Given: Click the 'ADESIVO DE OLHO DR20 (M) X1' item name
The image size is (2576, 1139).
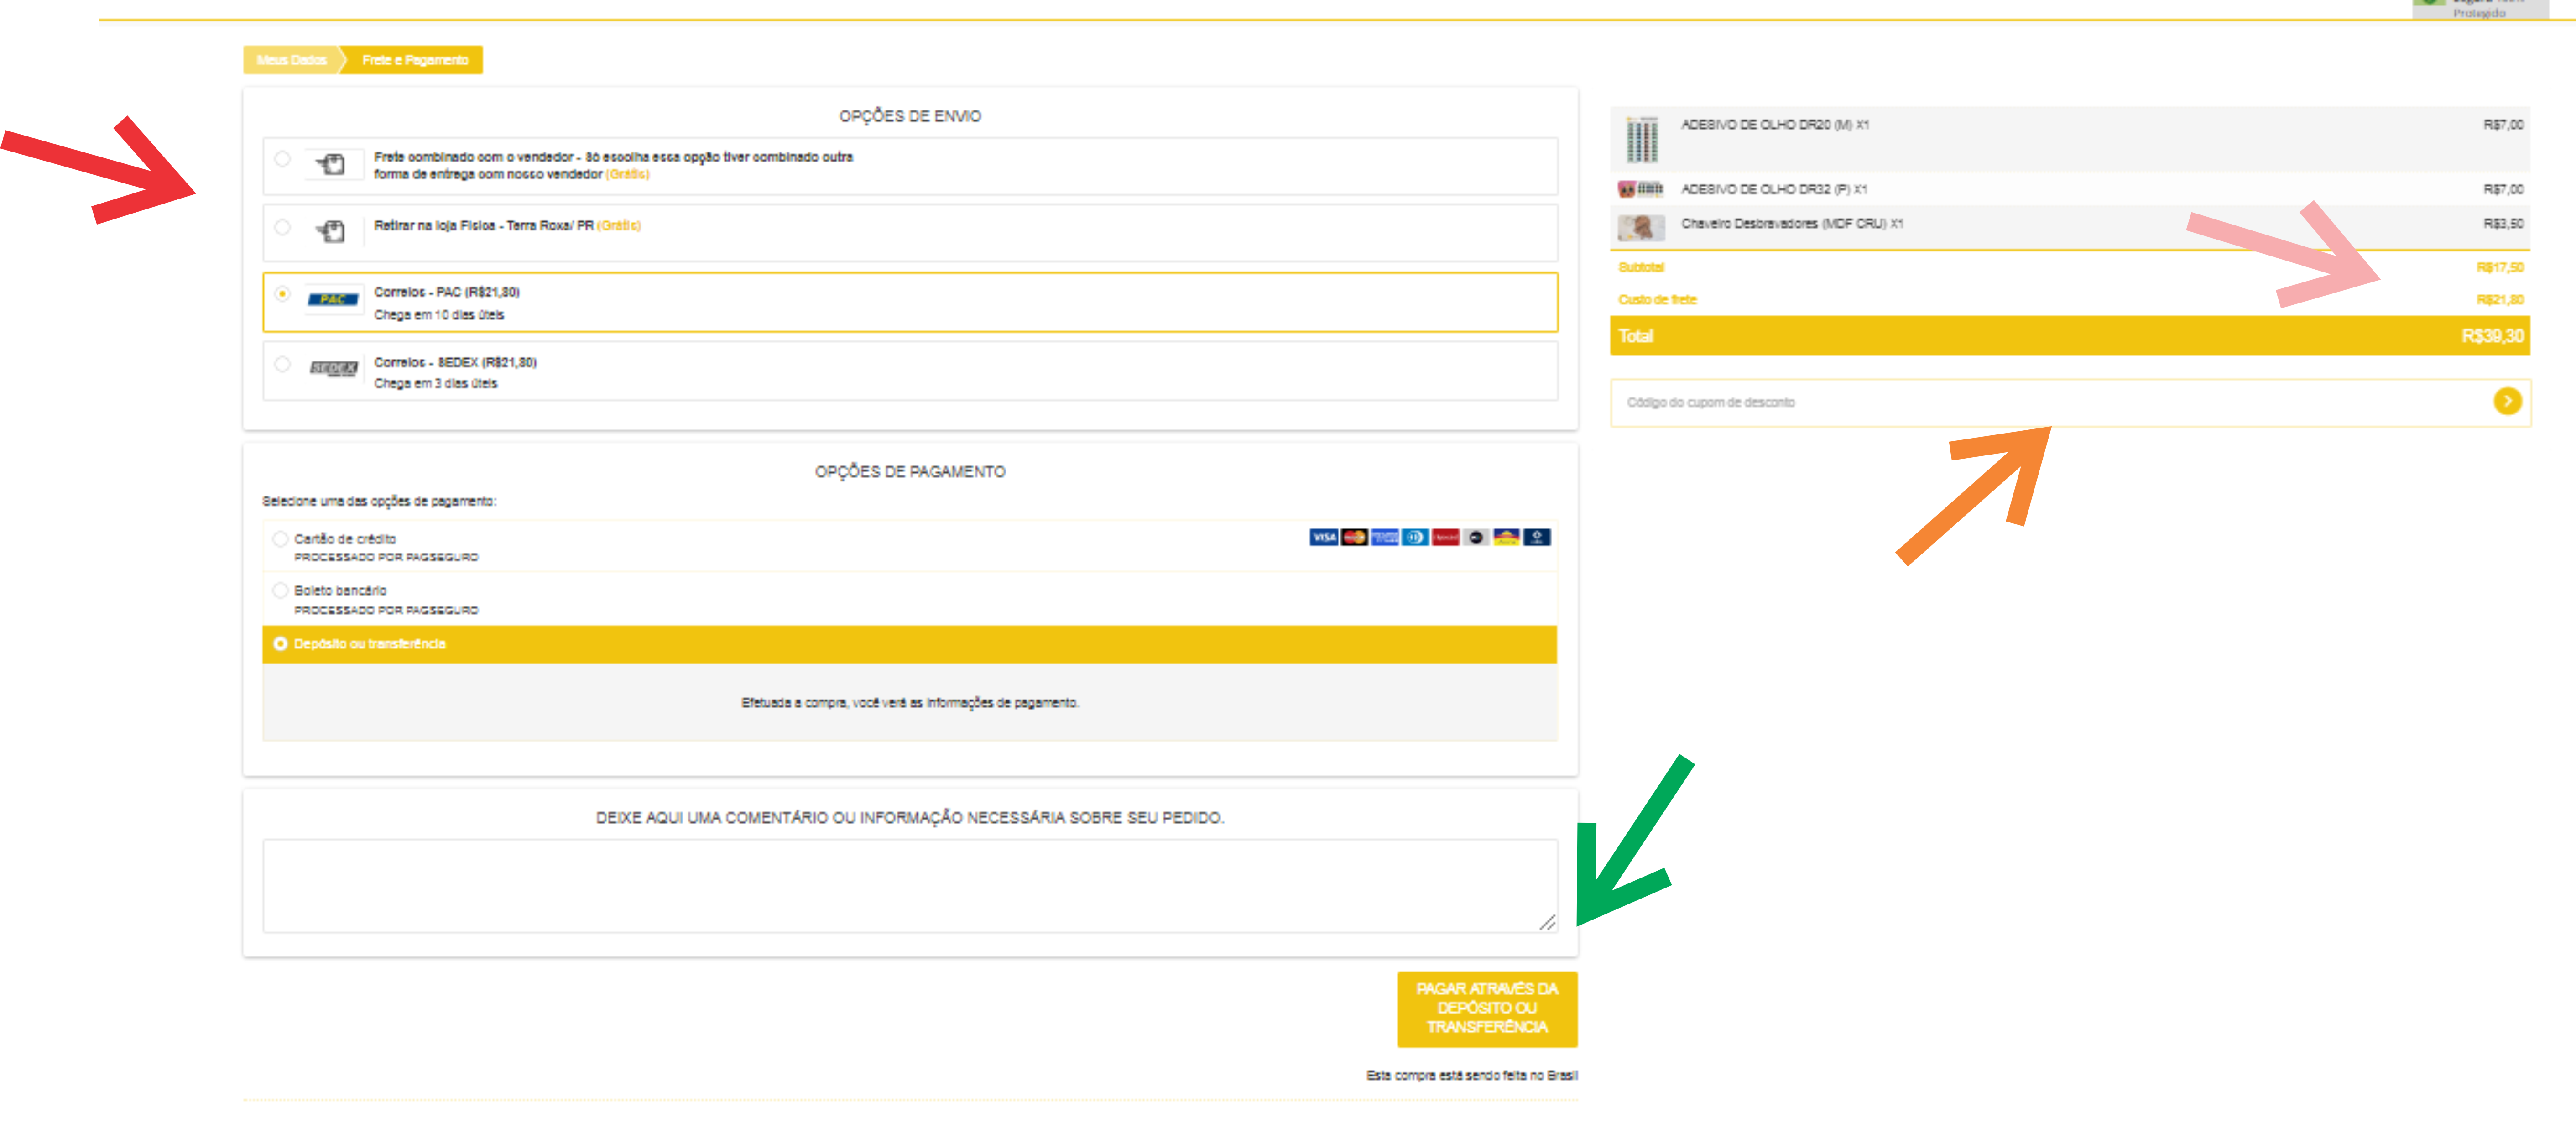Looking at the screenshot, I should (x=1775, y=125).
